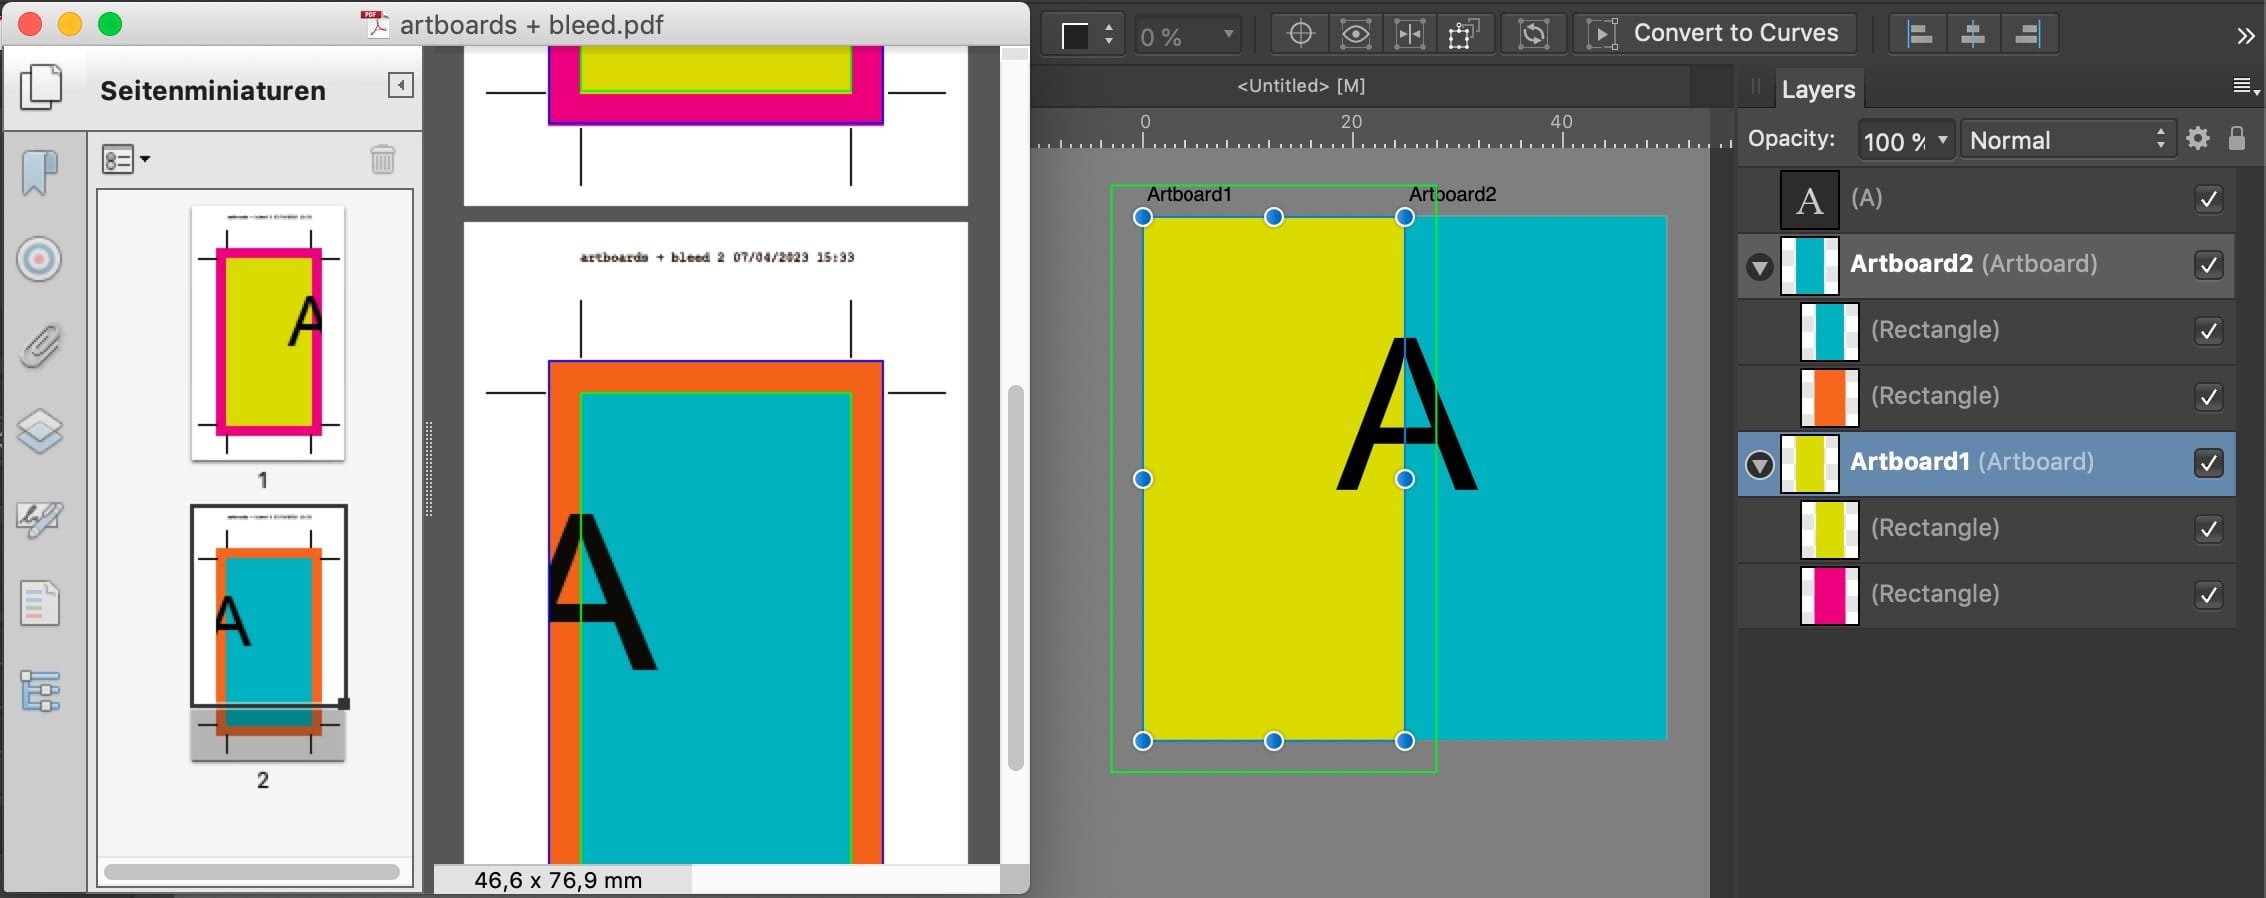Image resolution: width=2266 pixels, height=898 pixels.
Task: Click the fill swatch stepper arrows
Action: (x=1108, y=35)
